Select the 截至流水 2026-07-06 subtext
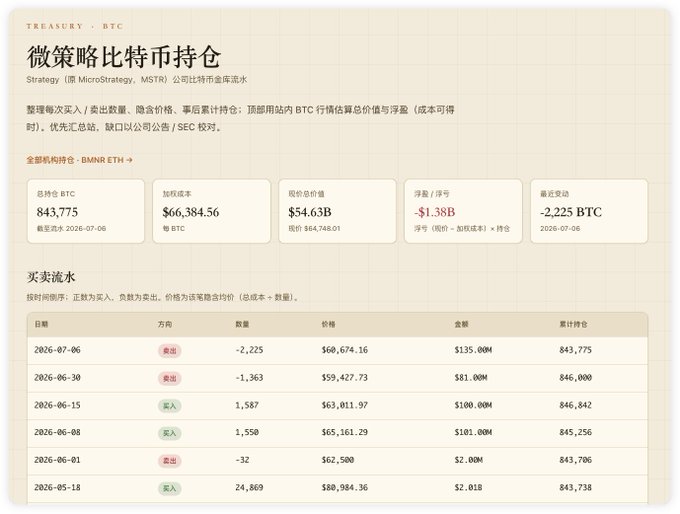Image resolution: width=680 pixels, height=514 pixels. 71,229
